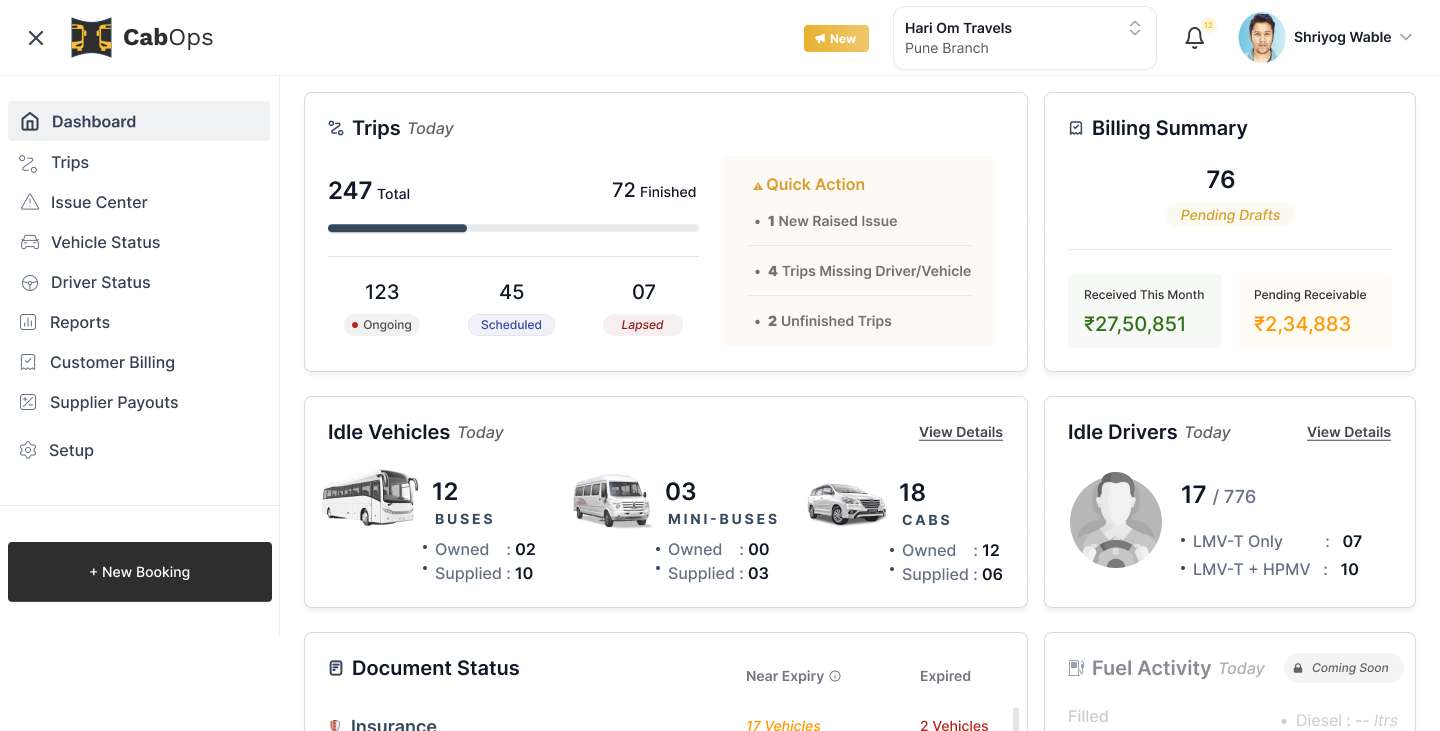Click the Supplier Payouts sidebar icon

coord(29,402)
